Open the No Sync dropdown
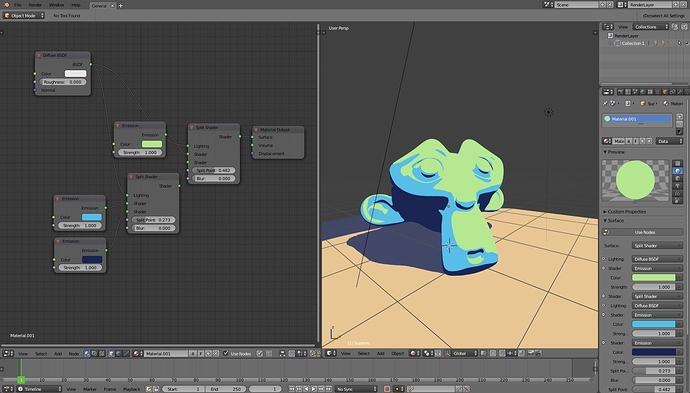 356,389
